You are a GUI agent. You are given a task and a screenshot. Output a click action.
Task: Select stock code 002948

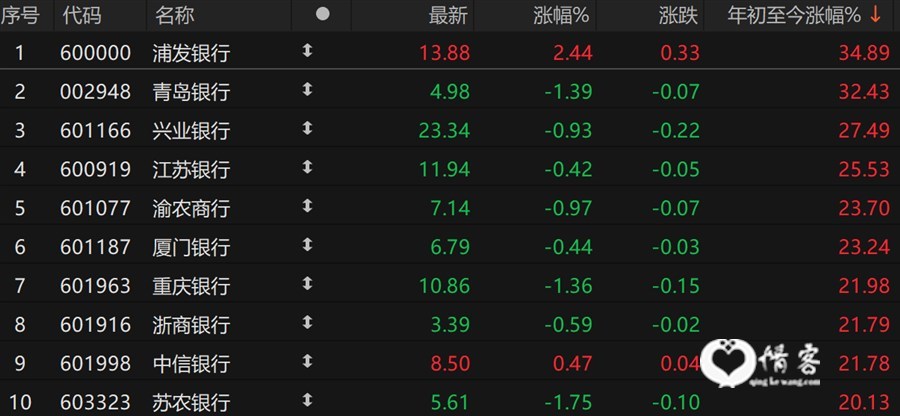click(x=95, y=92)
